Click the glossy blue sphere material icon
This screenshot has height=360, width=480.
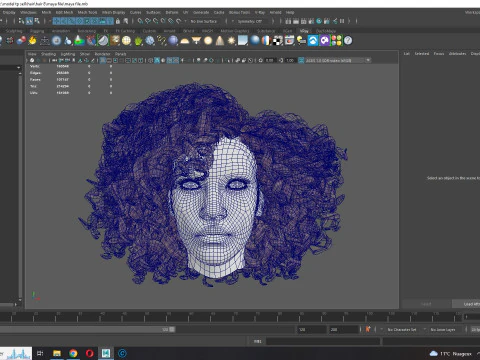[255, 40]
